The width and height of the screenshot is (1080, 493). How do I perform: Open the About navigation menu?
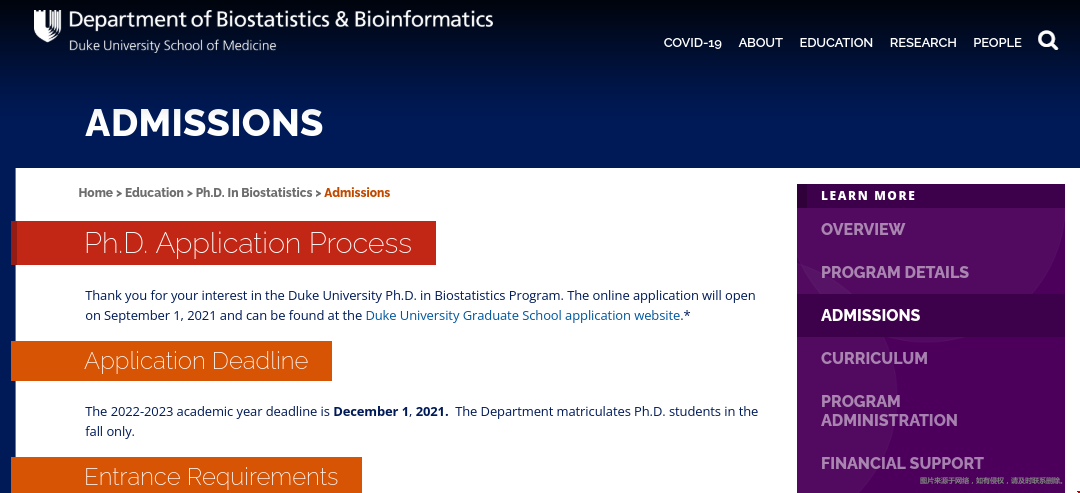click(x=760, y=43)
